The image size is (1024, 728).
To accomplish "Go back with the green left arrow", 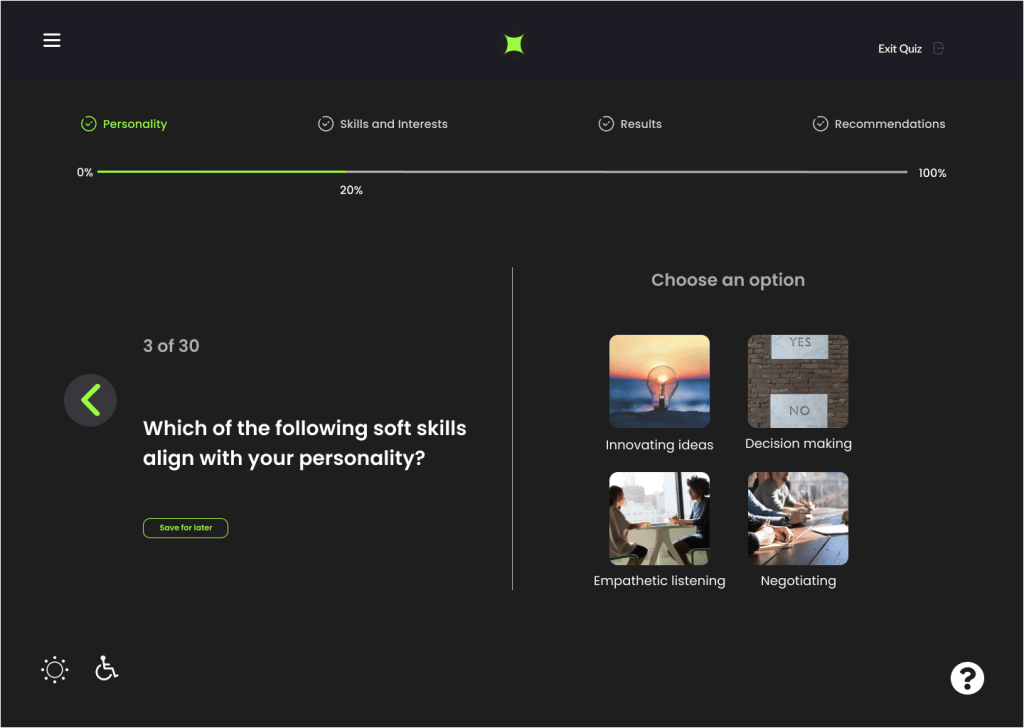I will pyautogui.click(x=90, y=400).
